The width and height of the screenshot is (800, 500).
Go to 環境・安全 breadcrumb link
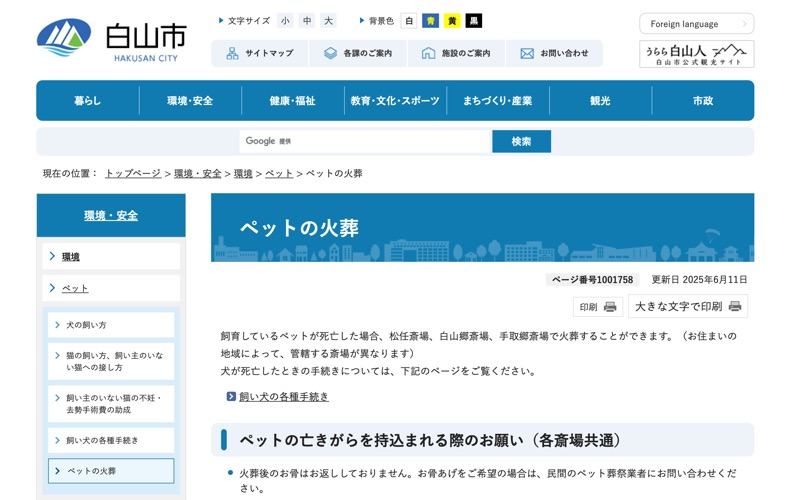[198, 173]
